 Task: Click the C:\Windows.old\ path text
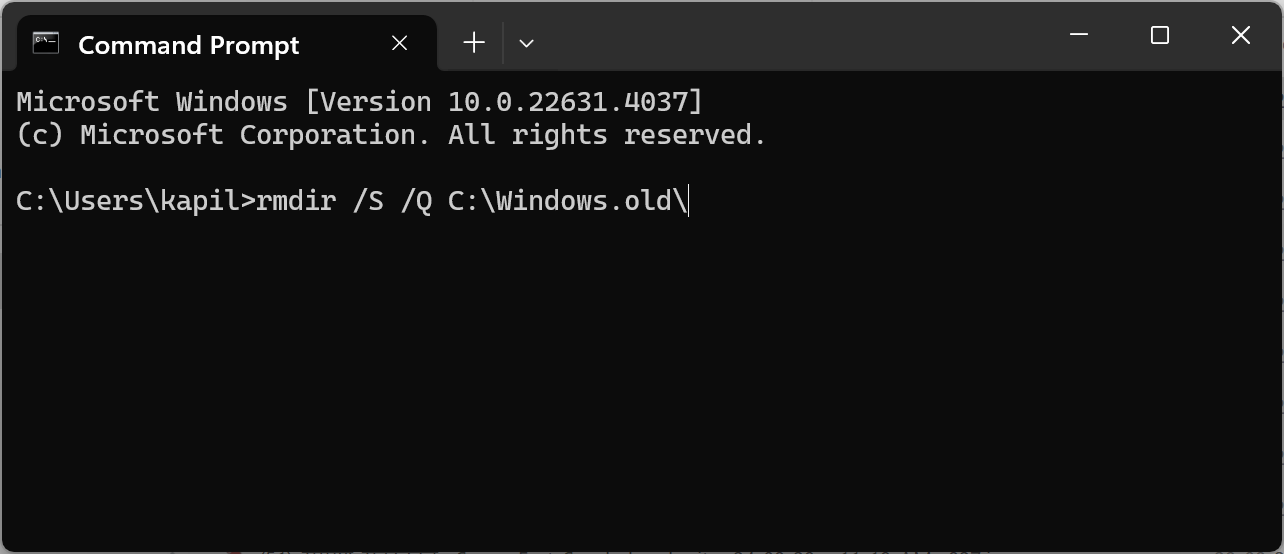[567, 201]
